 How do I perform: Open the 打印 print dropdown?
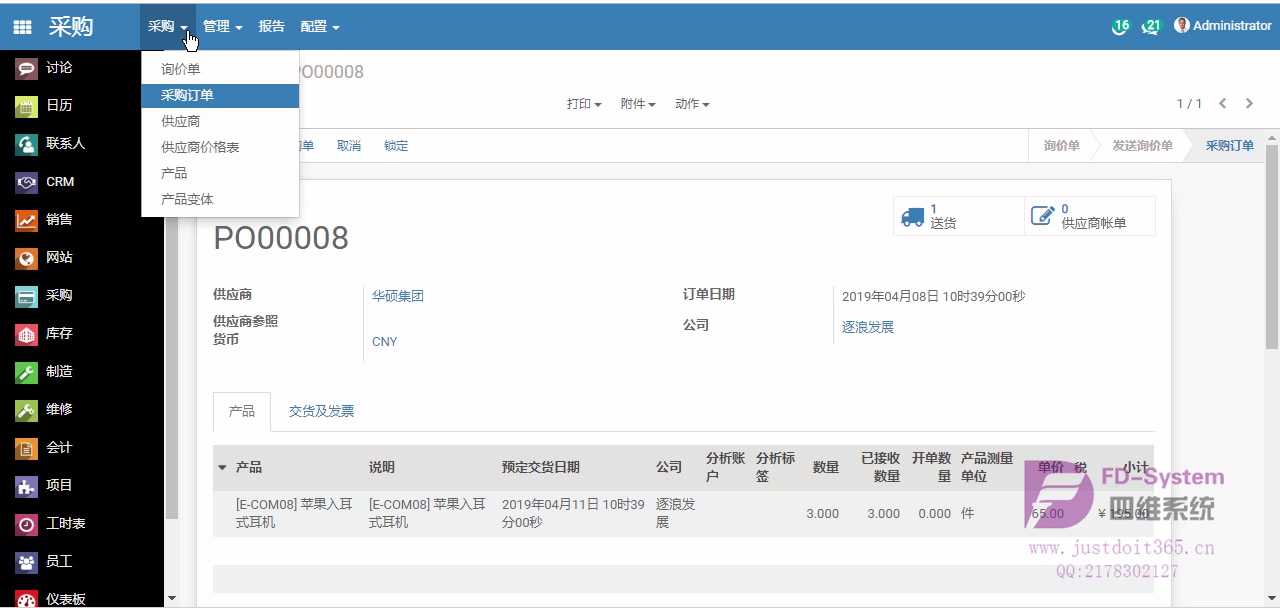coord(583,103)
